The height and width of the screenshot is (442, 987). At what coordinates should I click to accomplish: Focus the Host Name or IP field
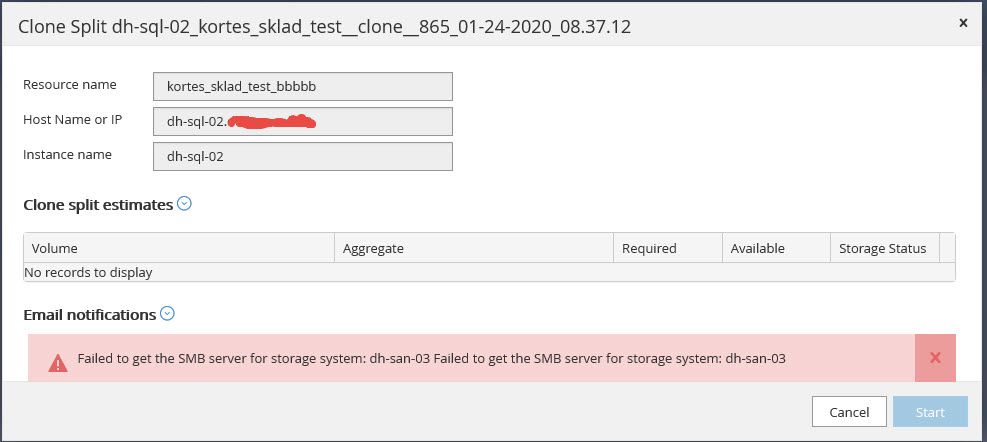(x=303, y=121)
